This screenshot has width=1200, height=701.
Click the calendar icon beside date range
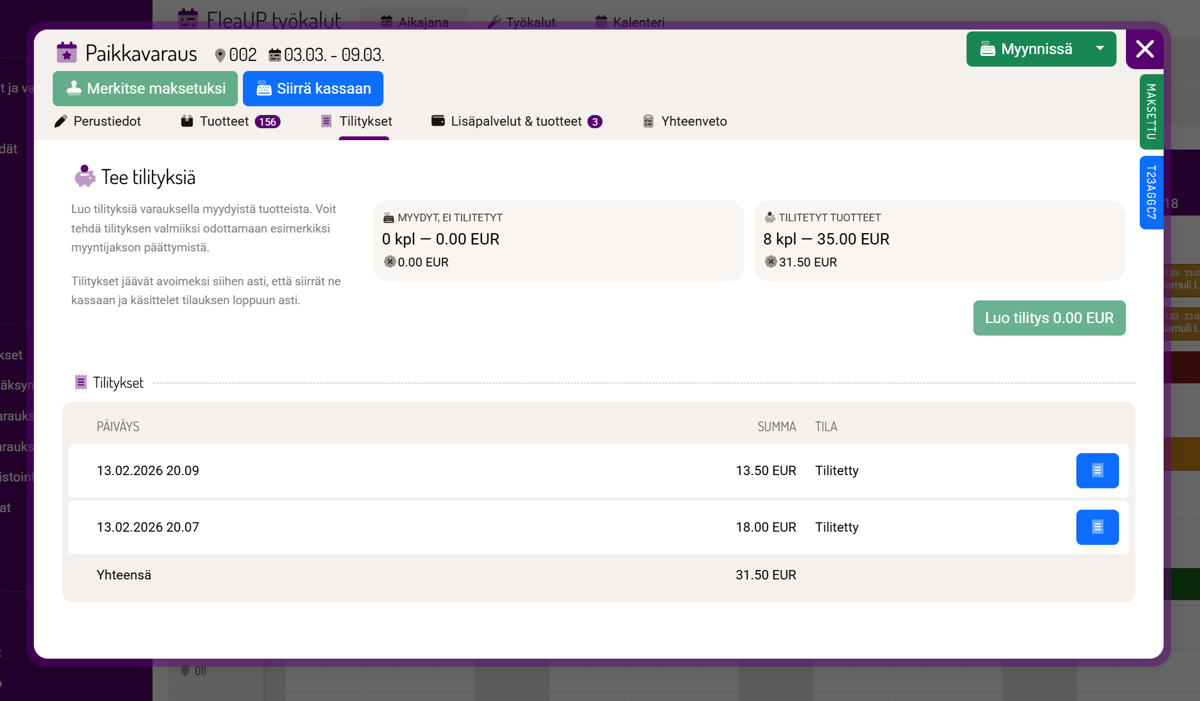click(275, 55)
